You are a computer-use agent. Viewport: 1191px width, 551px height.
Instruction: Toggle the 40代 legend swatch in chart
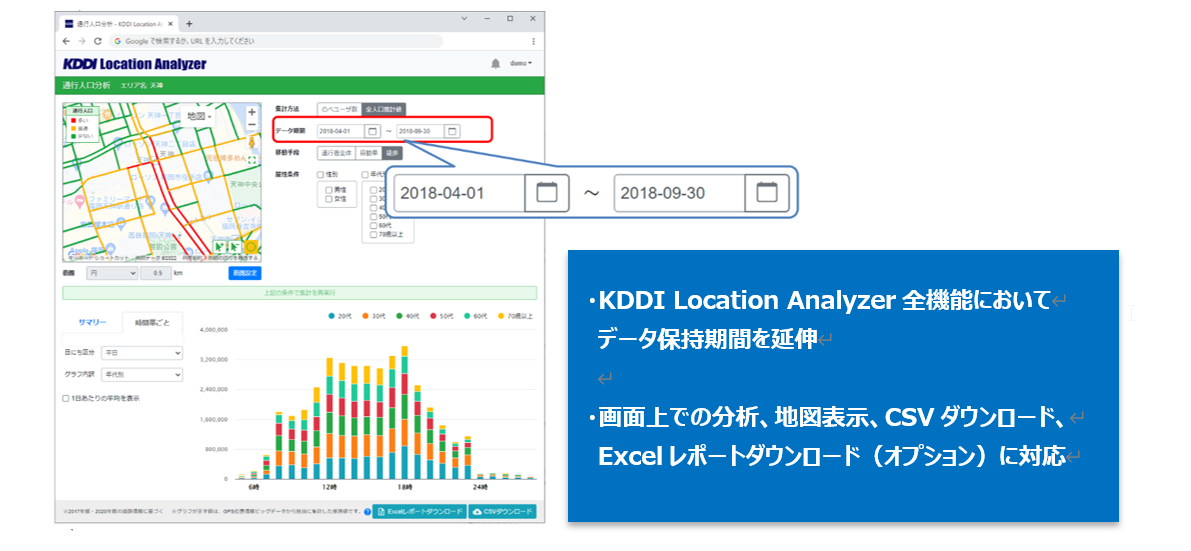399,315
